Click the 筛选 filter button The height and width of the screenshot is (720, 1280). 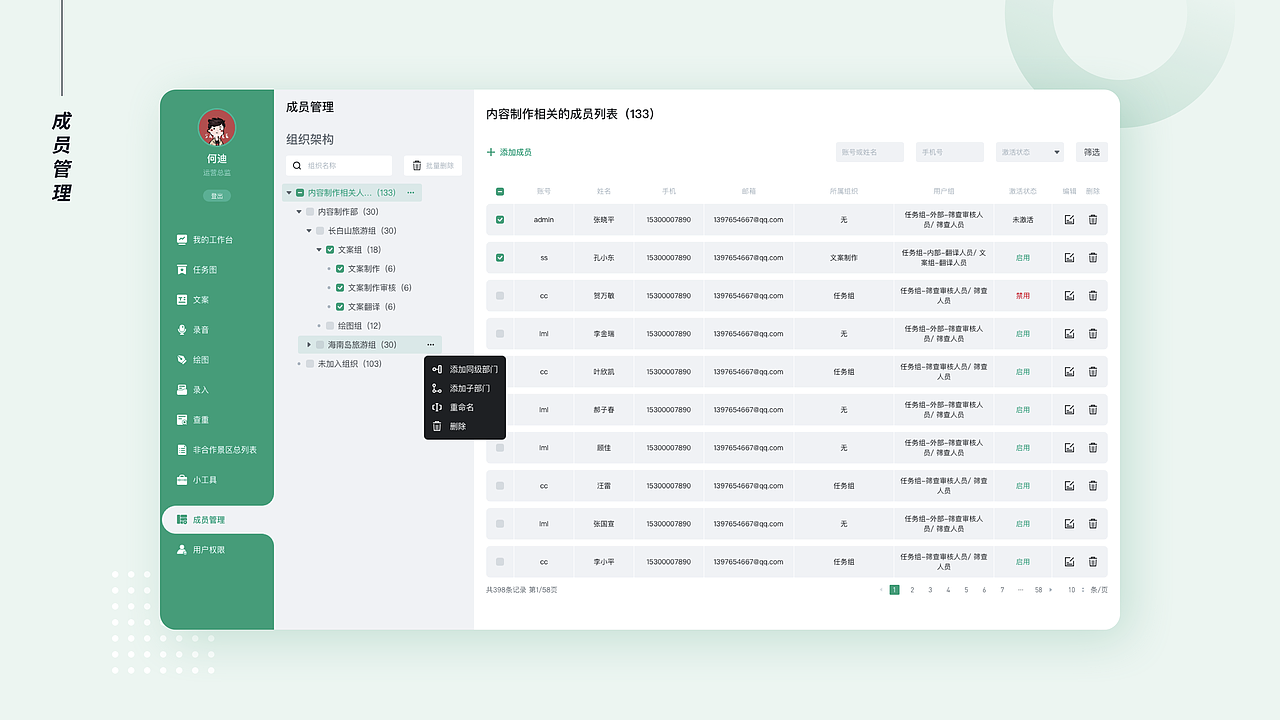(1092, 152)
